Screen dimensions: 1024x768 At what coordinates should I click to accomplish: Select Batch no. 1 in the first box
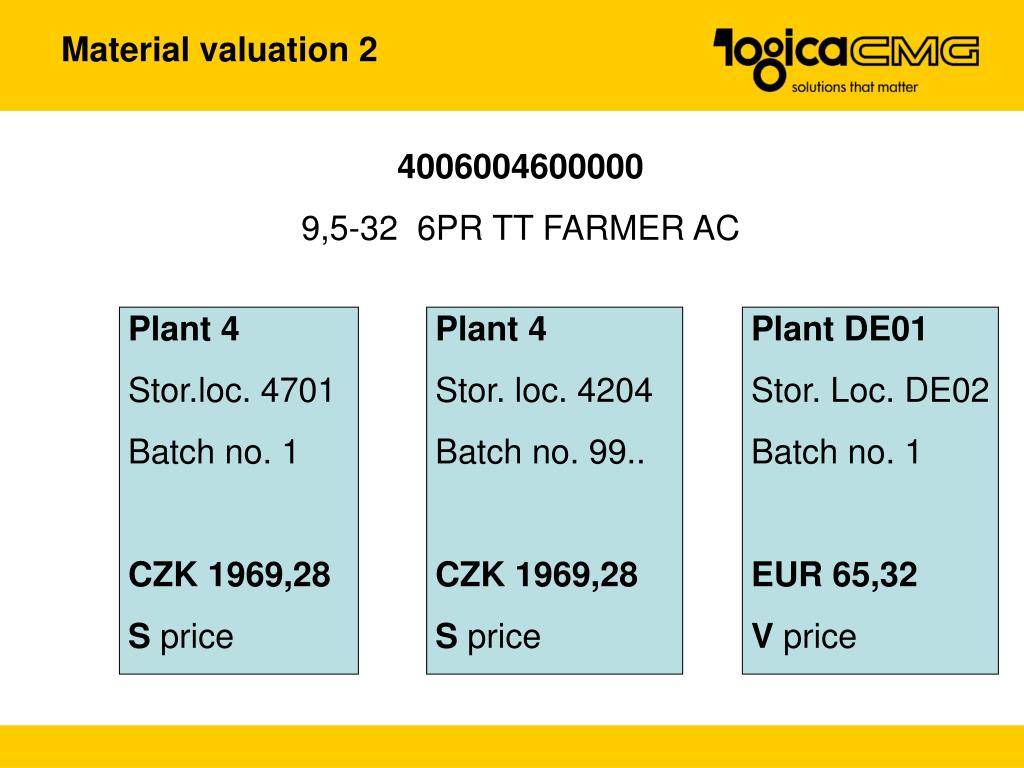213,452
